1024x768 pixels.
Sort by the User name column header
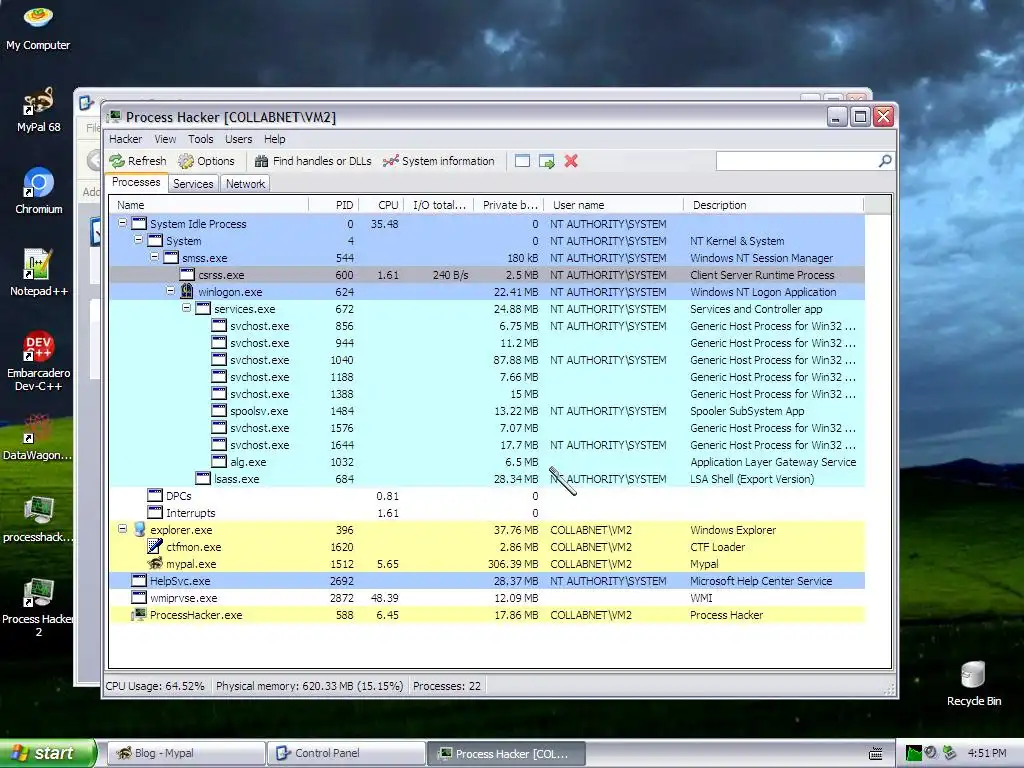coord(613,205)
